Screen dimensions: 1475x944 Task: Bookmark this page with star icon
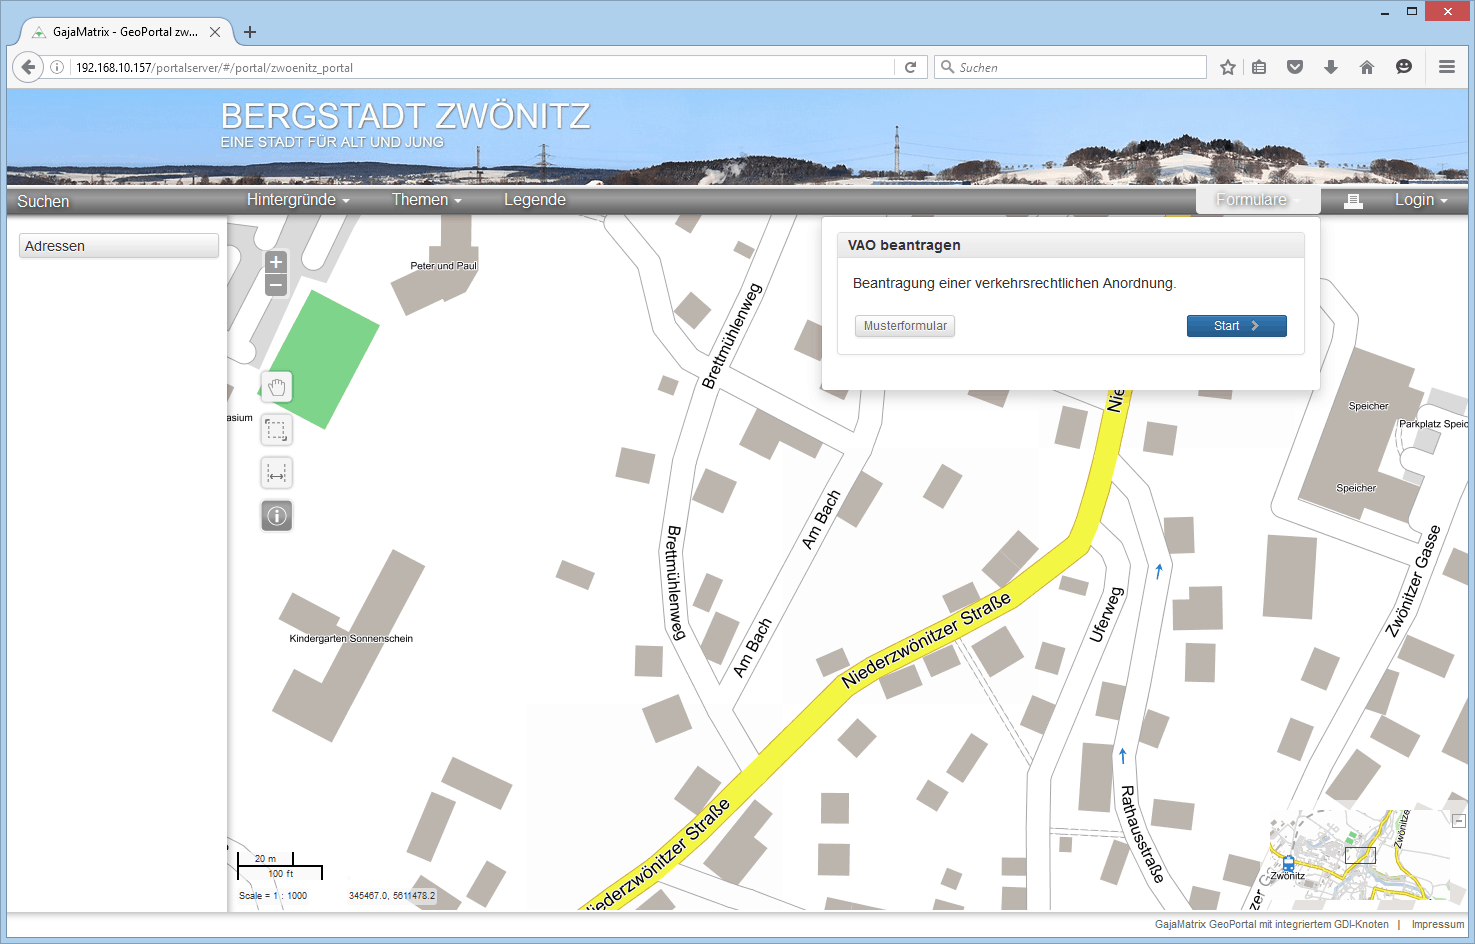1228,67
